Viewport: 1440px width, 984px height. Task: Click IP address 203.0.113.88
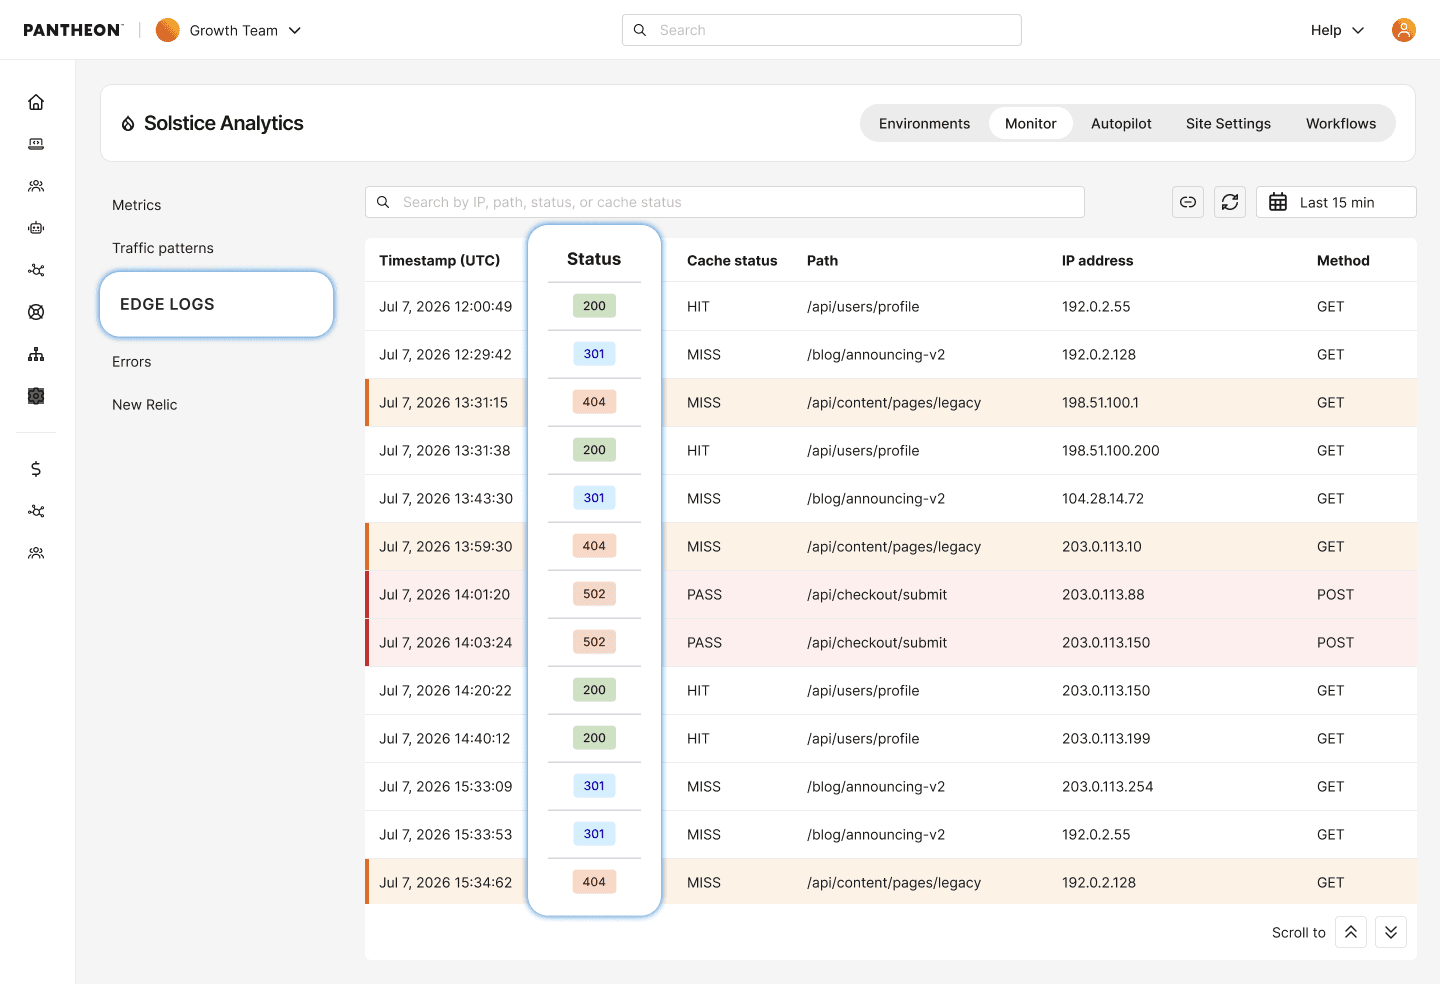pos(1103,595)
